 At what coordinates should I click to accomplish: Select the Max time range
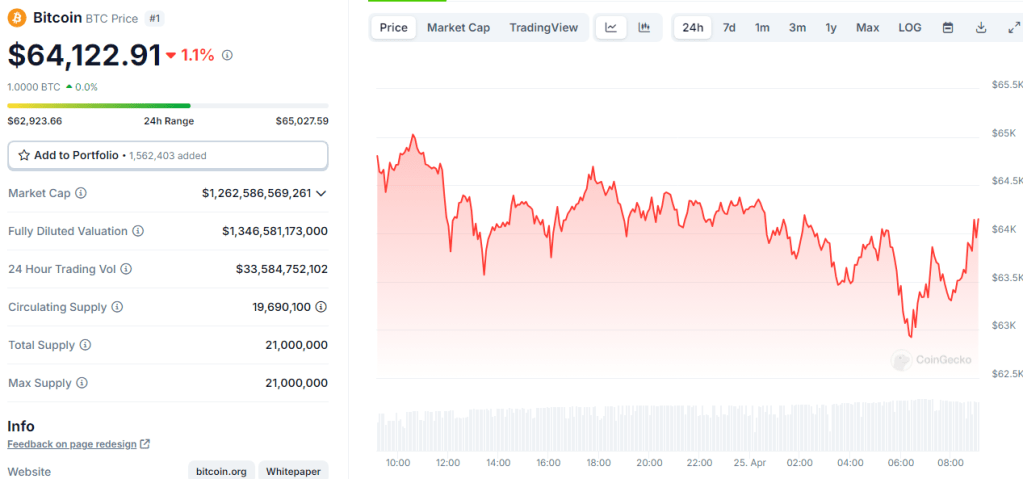[x=867, y=27]
